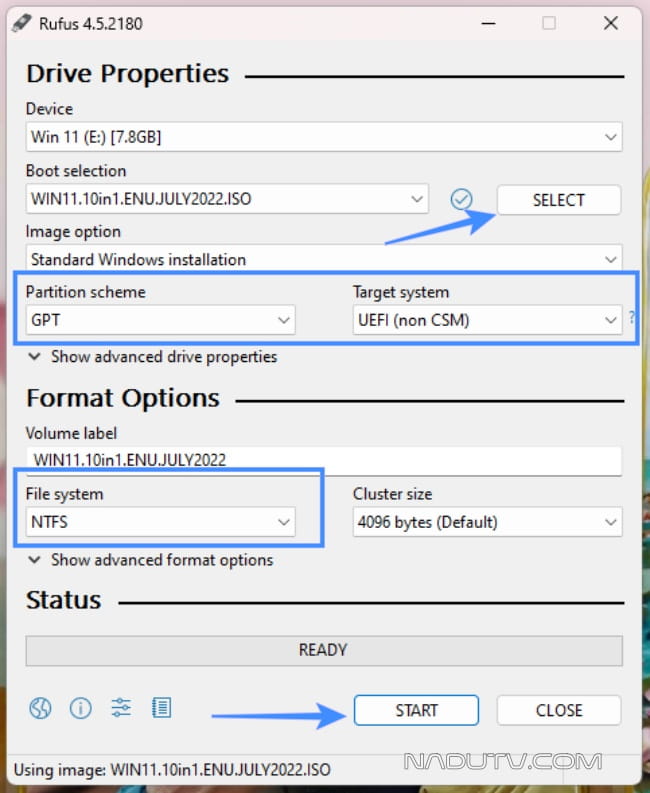Show the log icon
This screenshot has width=650, height=793.
click(x=161, y=708)
